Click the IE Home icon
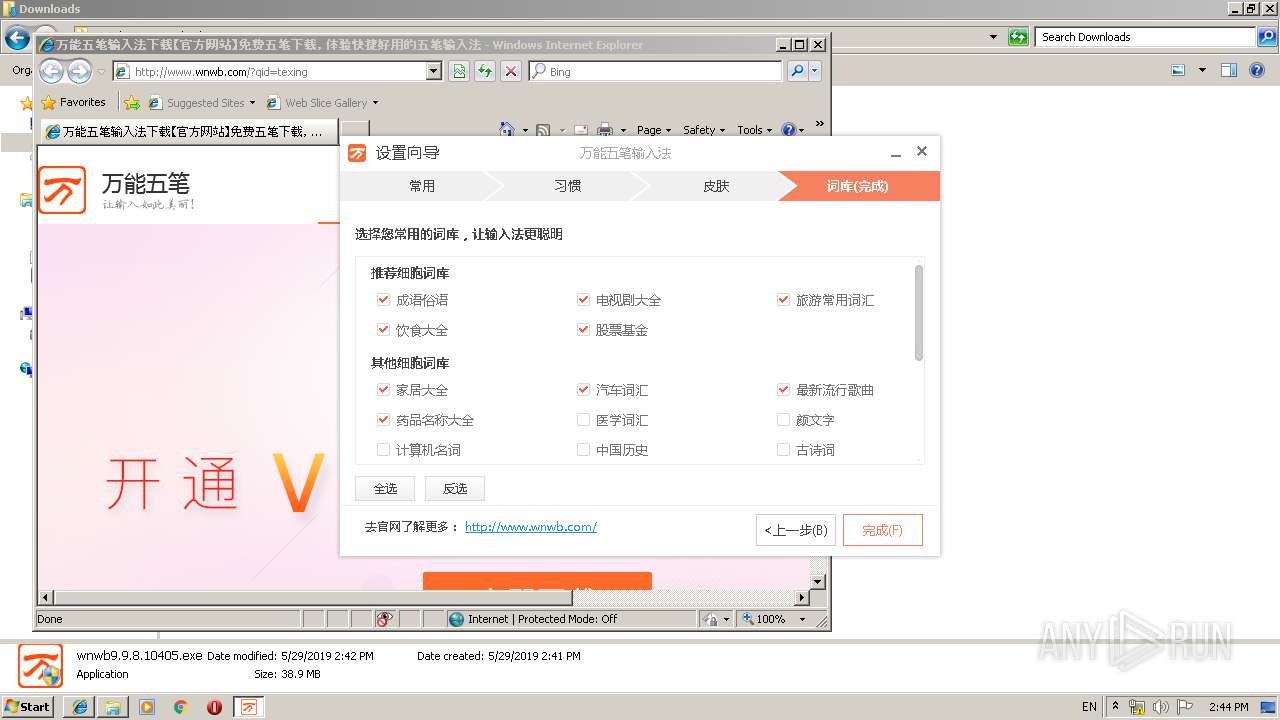 tap(507, 130)
